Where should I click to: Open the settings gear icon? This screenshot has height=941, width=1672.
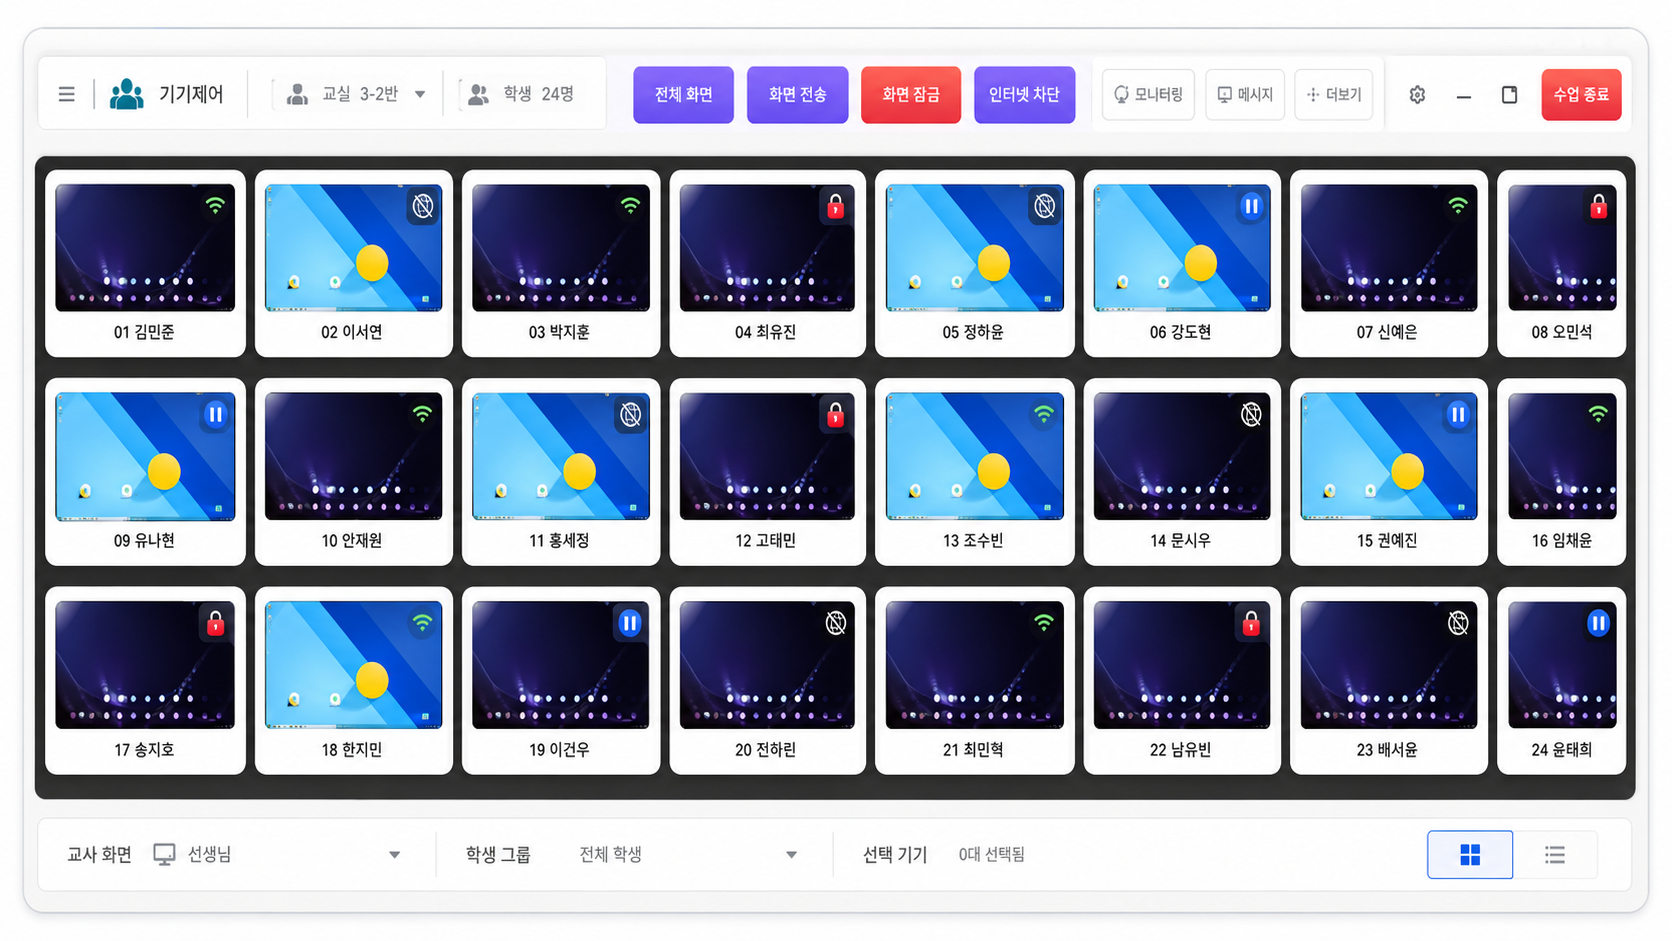click(x=1417, y=95)
